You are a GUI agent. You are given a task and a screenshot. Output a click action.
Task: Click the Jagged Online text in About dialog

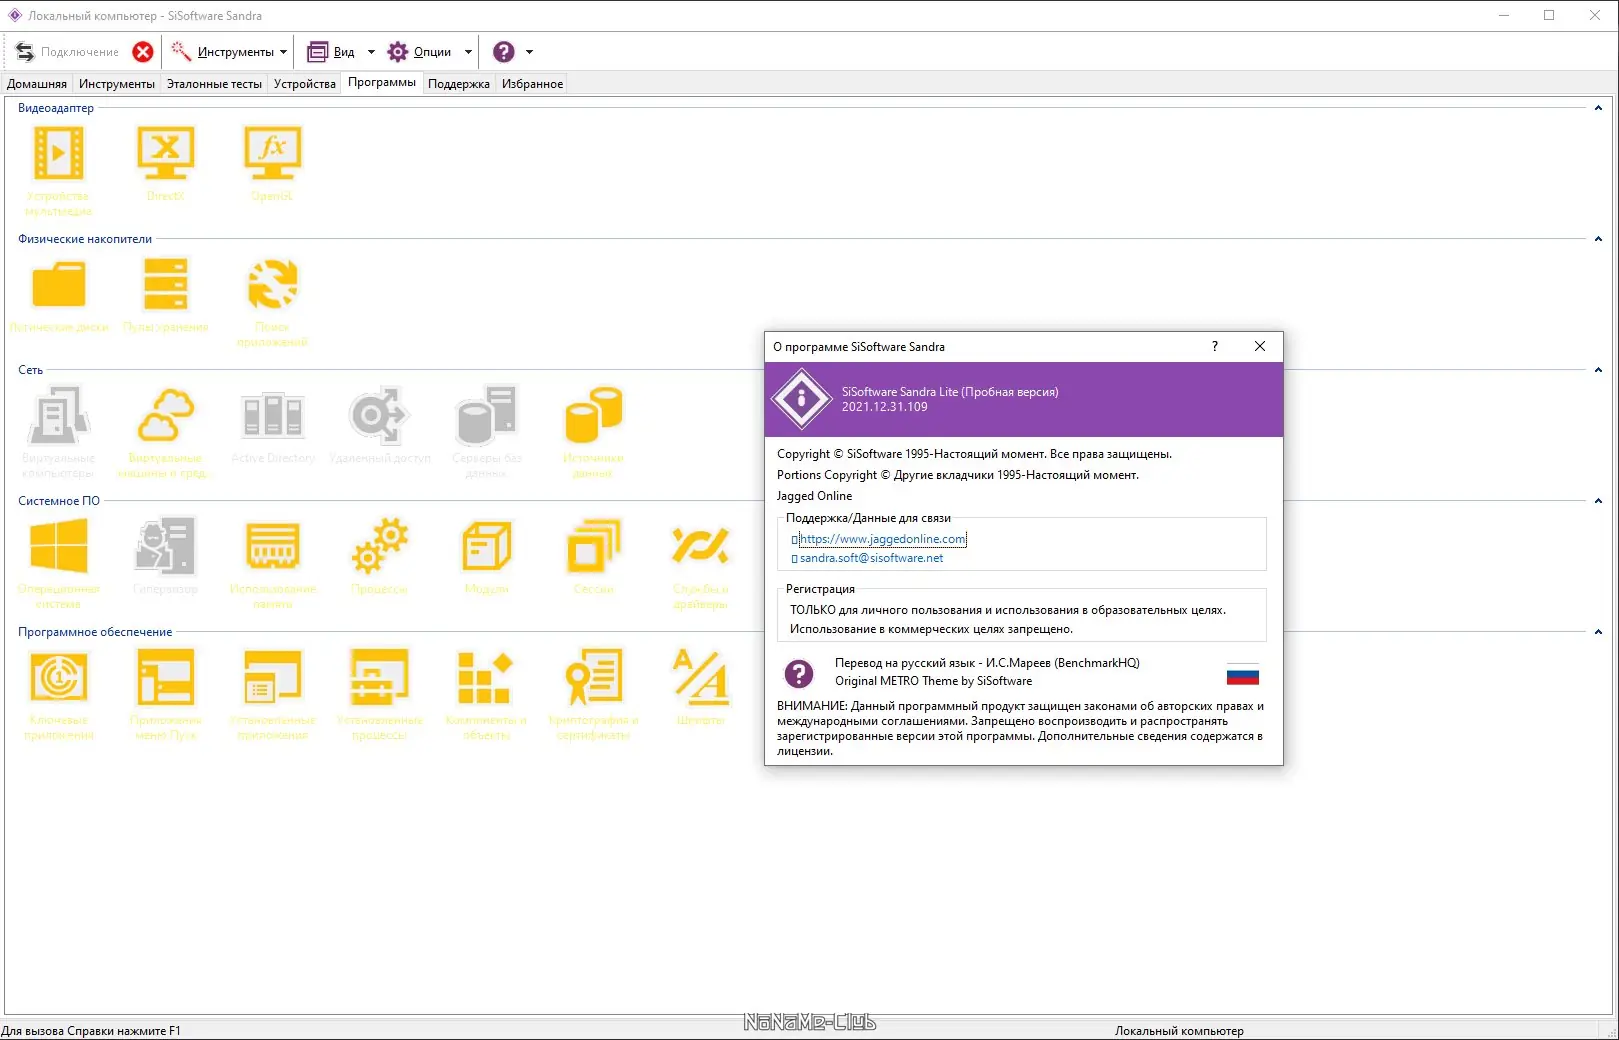tap(815, 496)
